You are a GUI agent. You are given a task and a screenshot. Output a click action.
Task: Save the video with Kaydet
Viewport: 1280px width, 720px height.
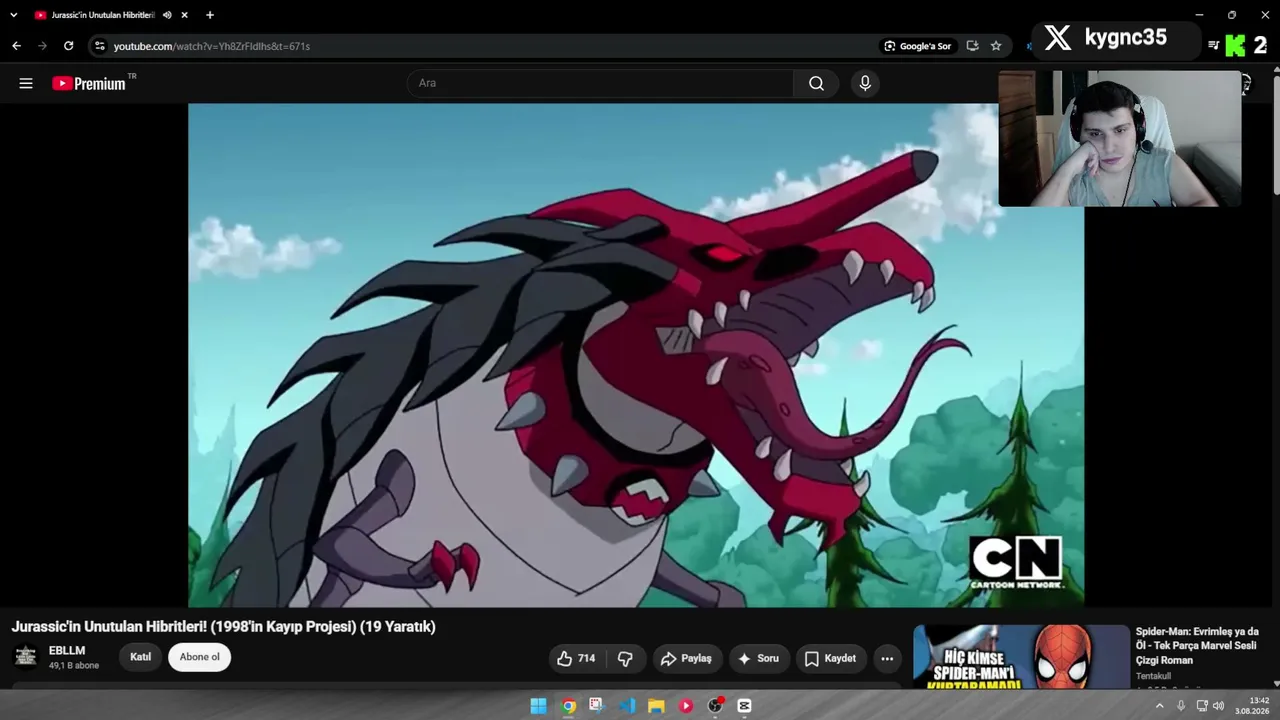tap(830, 658)
